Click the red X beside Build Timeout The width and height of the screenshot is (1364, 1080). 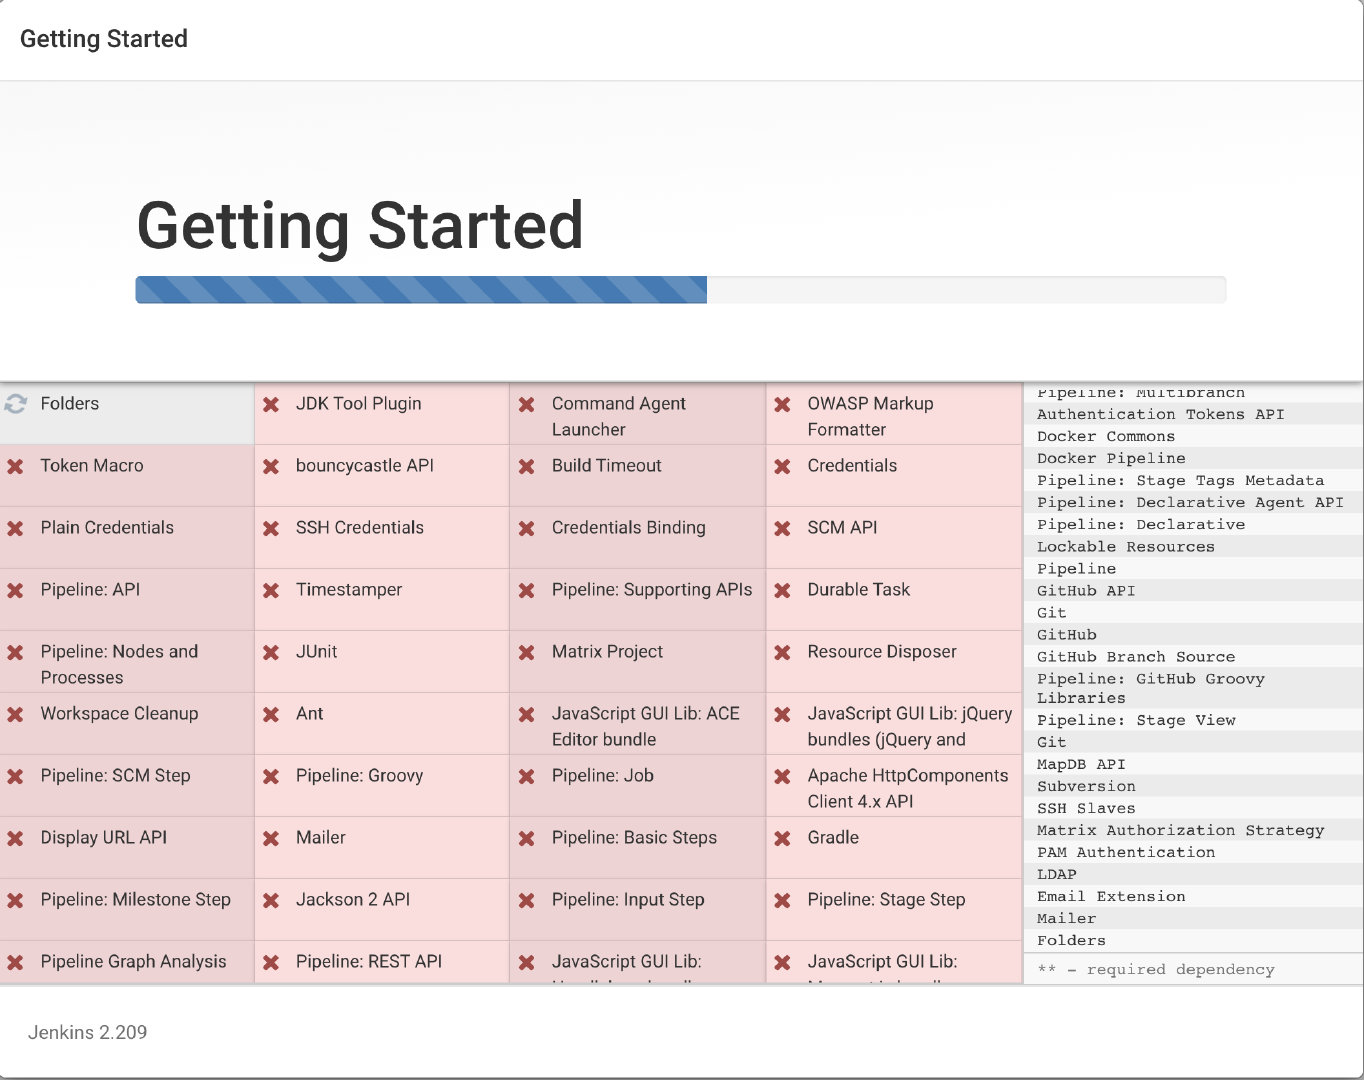[x=527, y=466]
